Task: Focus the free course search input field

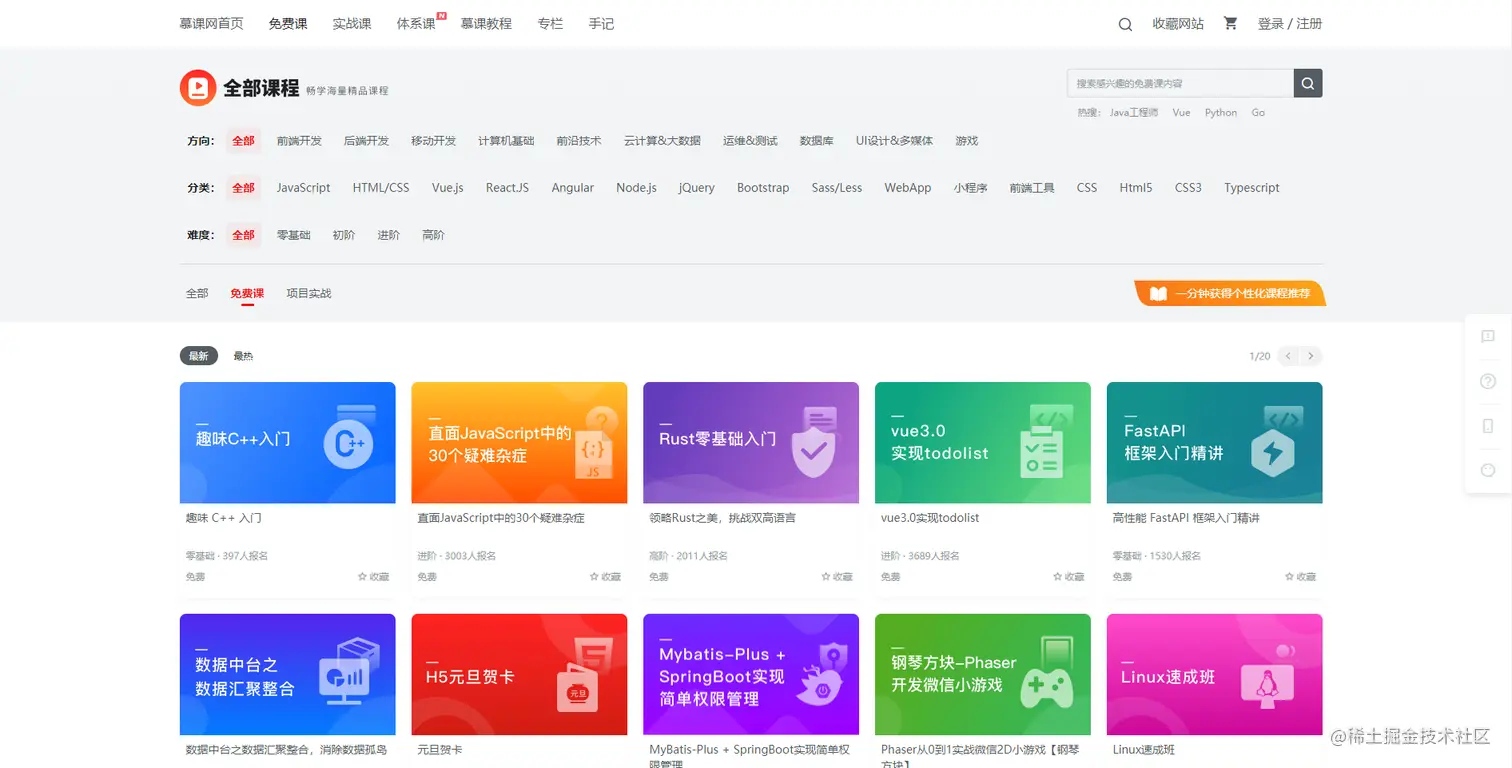Action: [x=1181, y=83]
